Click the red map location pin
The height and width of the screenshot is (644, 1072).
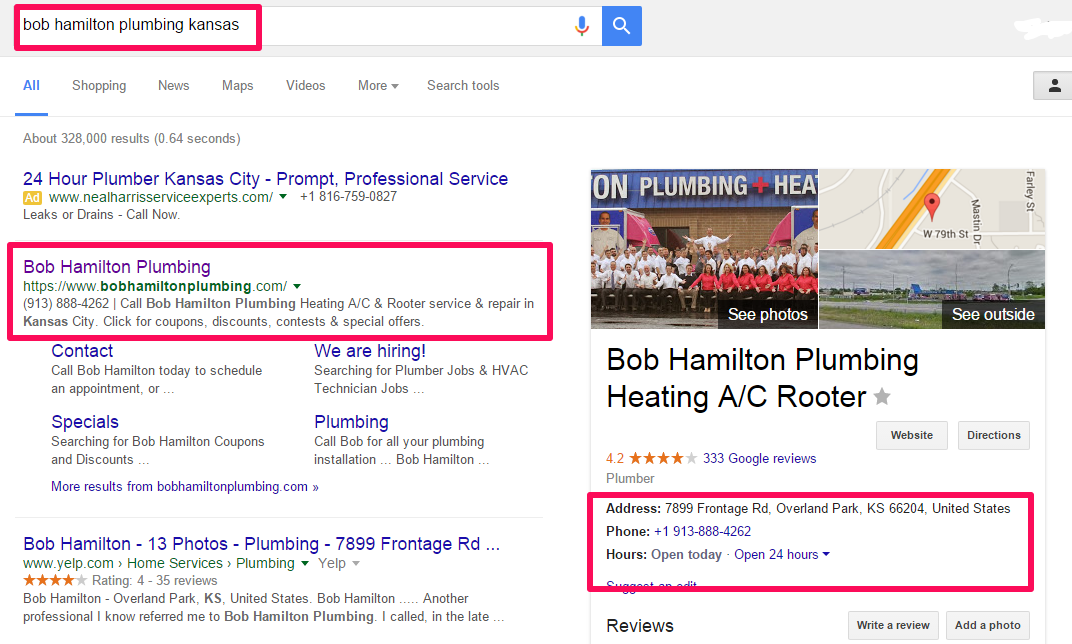931,207
